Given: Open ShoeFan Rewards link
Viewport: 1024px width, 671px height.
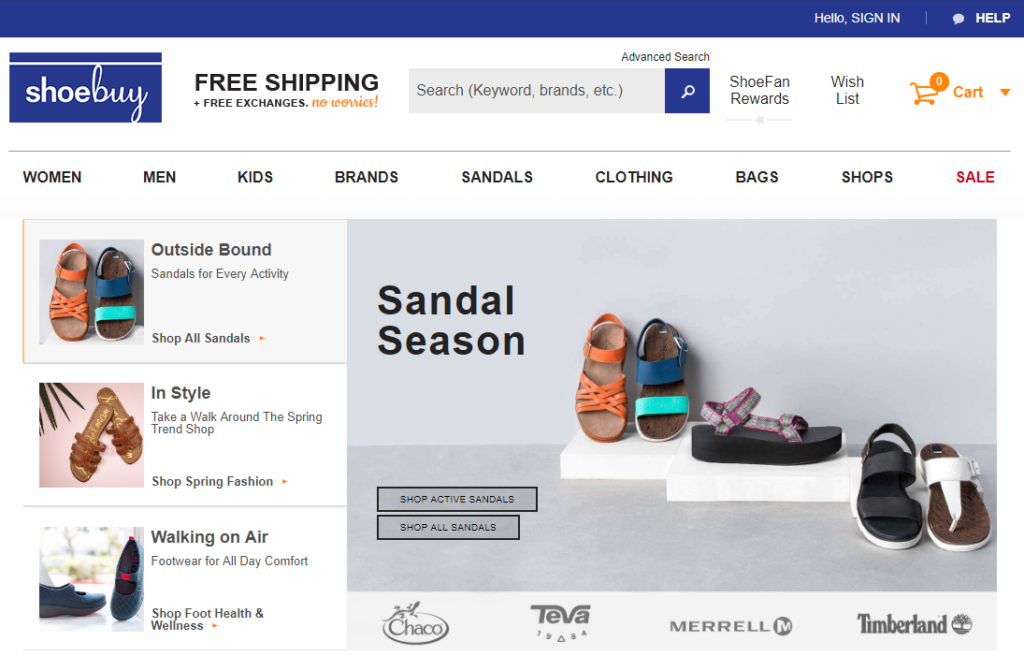Looking at the screenshot, I should click(760, 90).
